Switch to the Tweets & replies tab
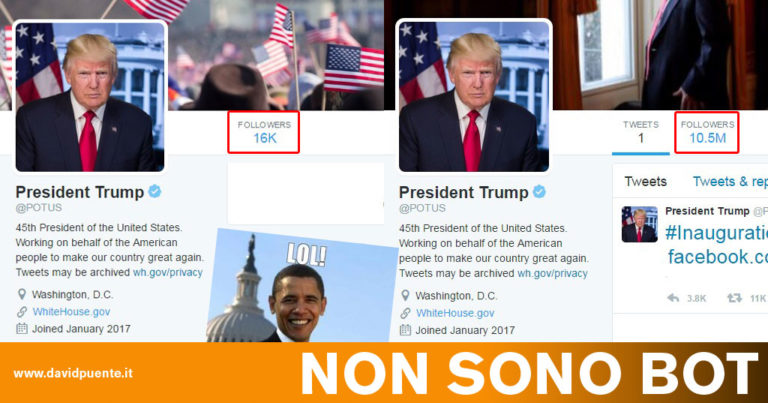The width and height of the screenshot is (768, 403). click(730, 182)
